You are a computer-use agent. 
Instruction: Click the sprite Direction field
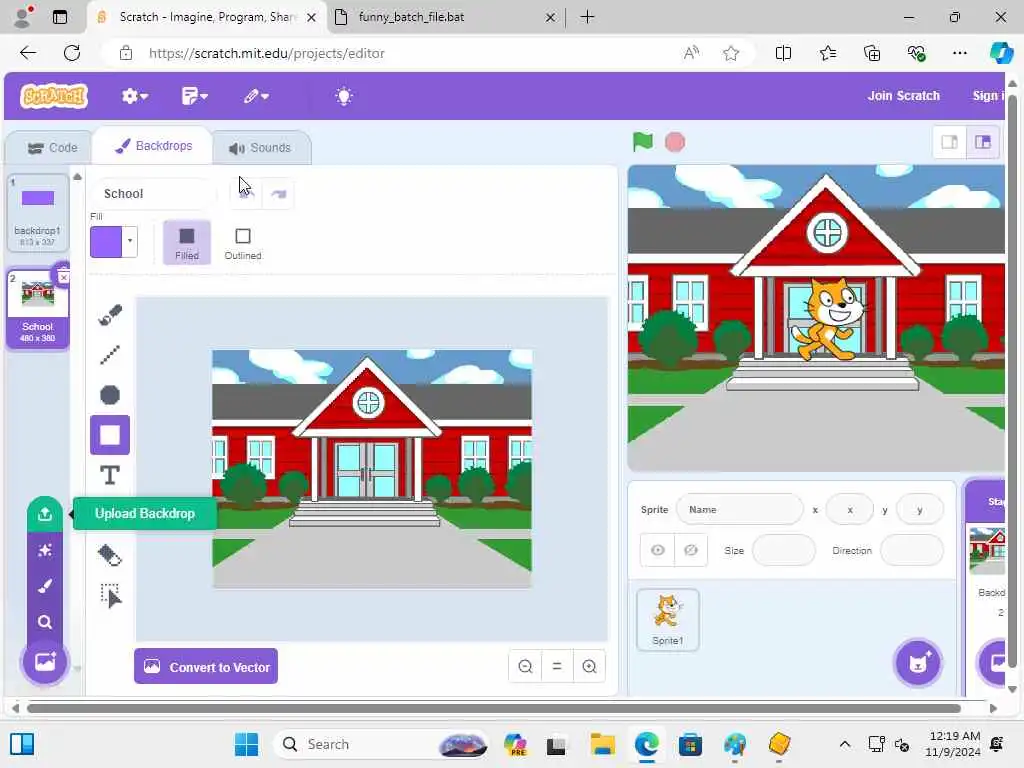click(912, 551)
